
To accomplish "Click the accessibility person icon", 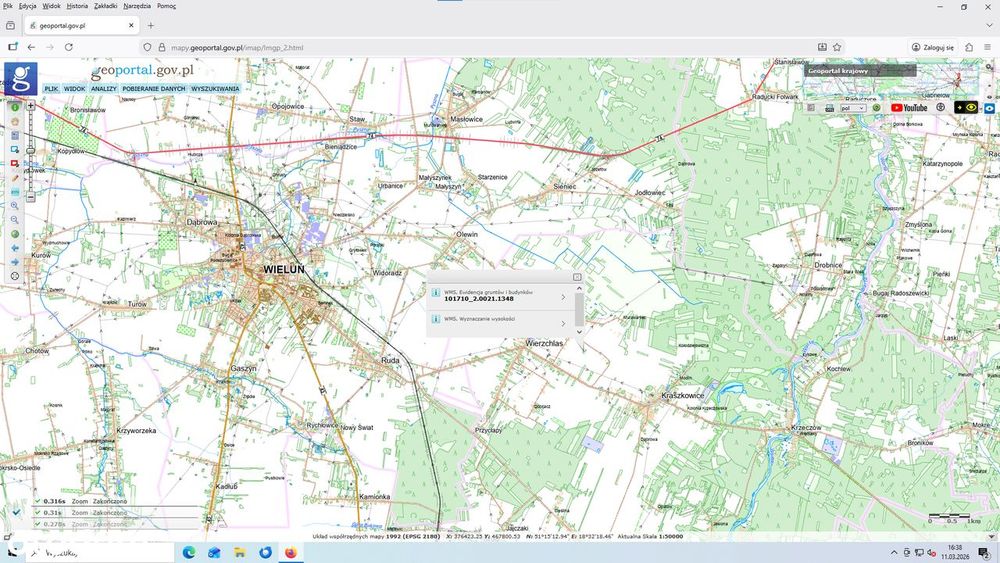I will point(940,107).
